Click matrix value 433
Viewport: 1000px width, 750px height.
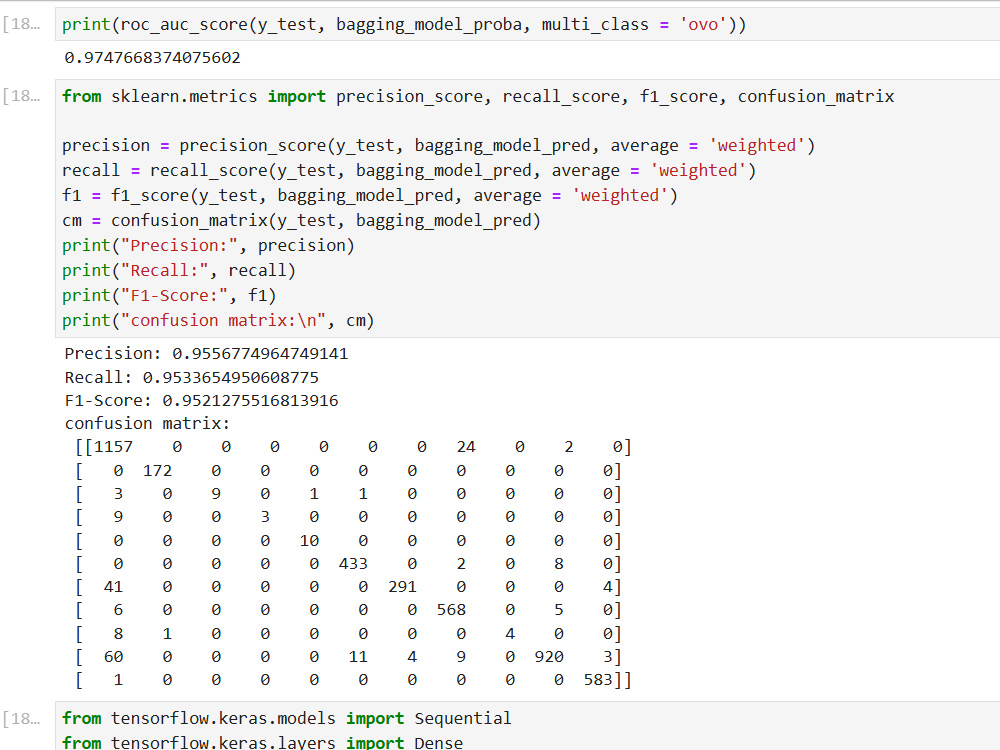point(353,564)
